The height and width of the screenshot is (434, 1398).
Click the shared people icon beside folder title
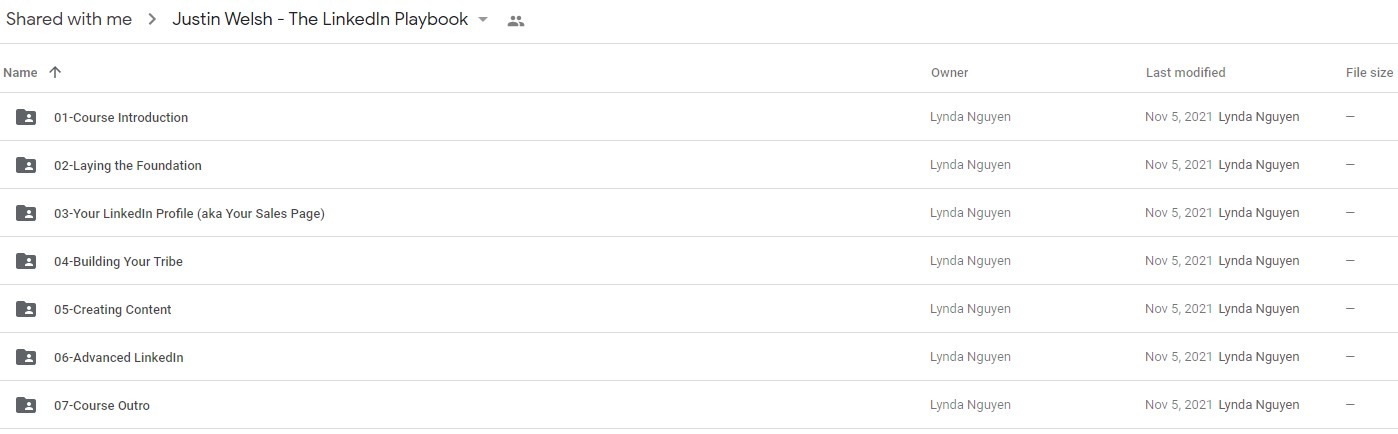pos(516,20)
